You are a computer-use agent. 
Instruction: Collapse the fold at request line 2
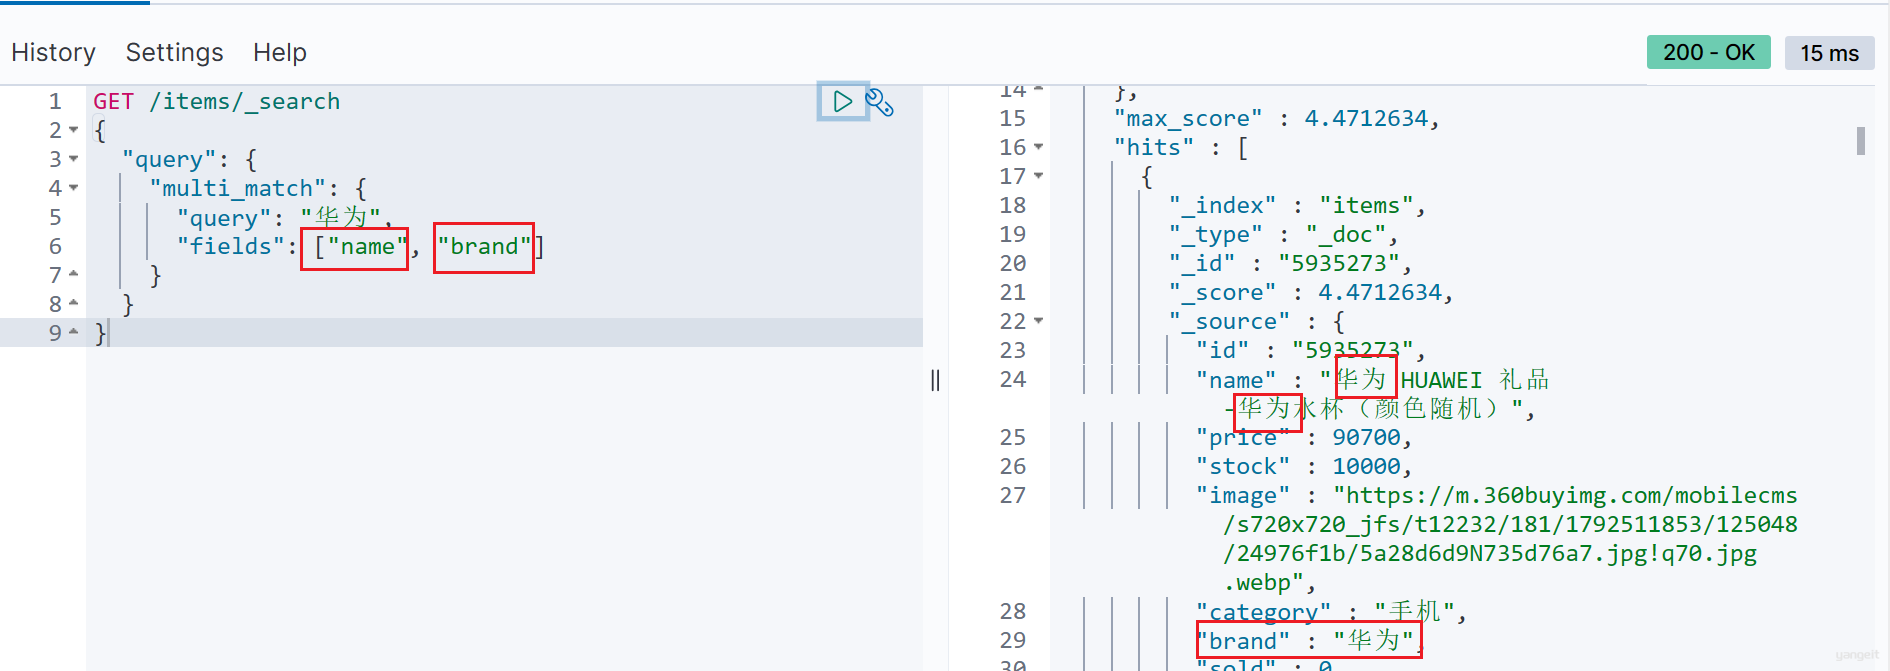pyautogui.click(x=74, y=130)
